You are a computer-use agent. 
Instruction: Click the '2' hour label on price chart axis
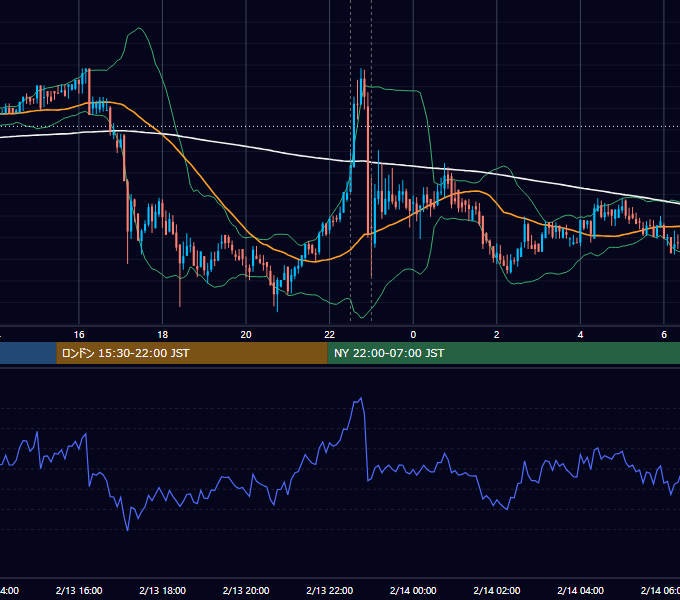497,335
